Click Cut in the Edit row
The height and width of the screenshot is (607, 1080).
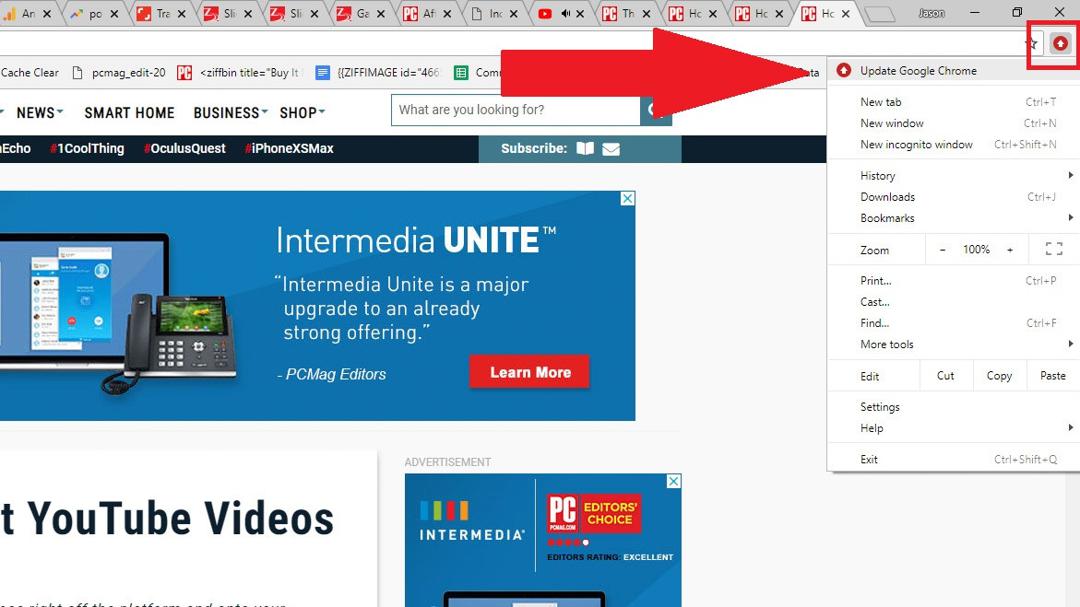(x=946, y=375)
